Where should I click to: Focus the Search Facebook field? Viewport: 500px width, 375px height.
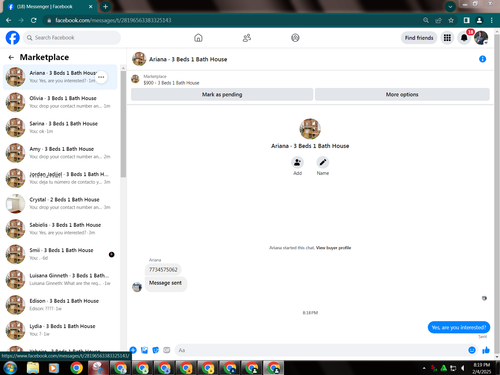pyautogui.click(x=72, y=38)
